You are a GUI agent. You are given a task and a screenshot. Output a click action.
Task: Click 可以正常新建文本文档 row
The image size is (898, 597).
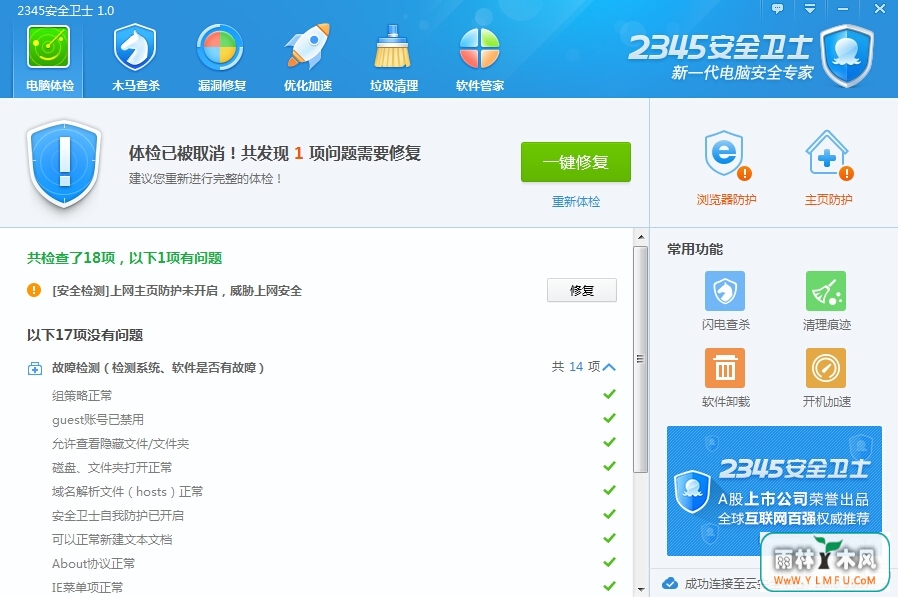coord(334,539)
